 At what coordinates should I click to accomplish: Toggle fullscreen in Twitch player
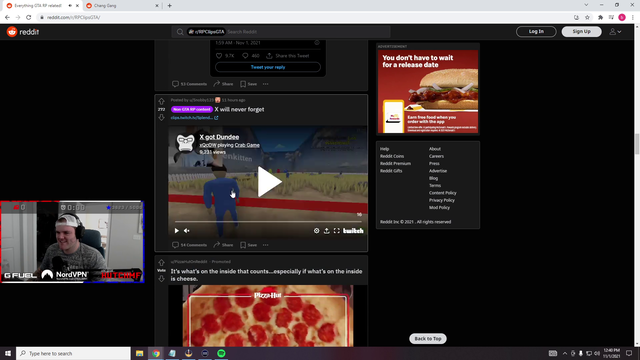click(x=336, y=231)
